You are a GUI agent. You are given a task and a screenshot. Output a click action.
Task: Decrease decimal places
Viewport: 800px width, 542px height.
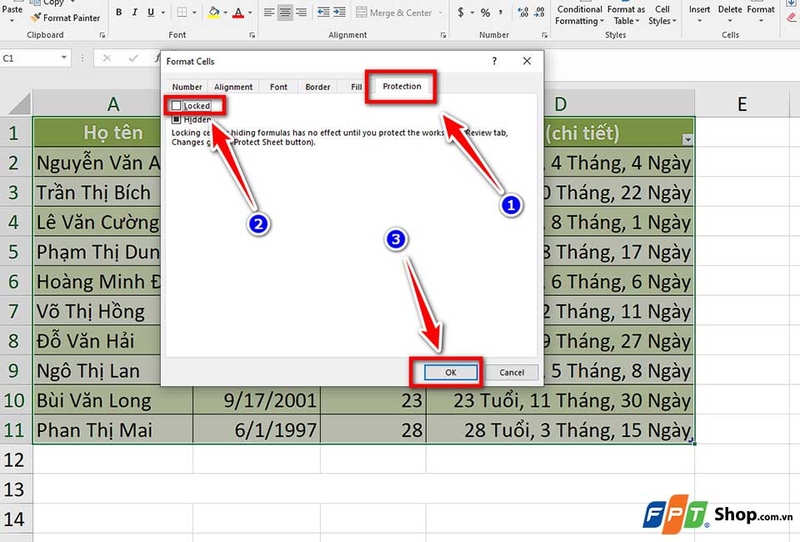tap(539, 12)
